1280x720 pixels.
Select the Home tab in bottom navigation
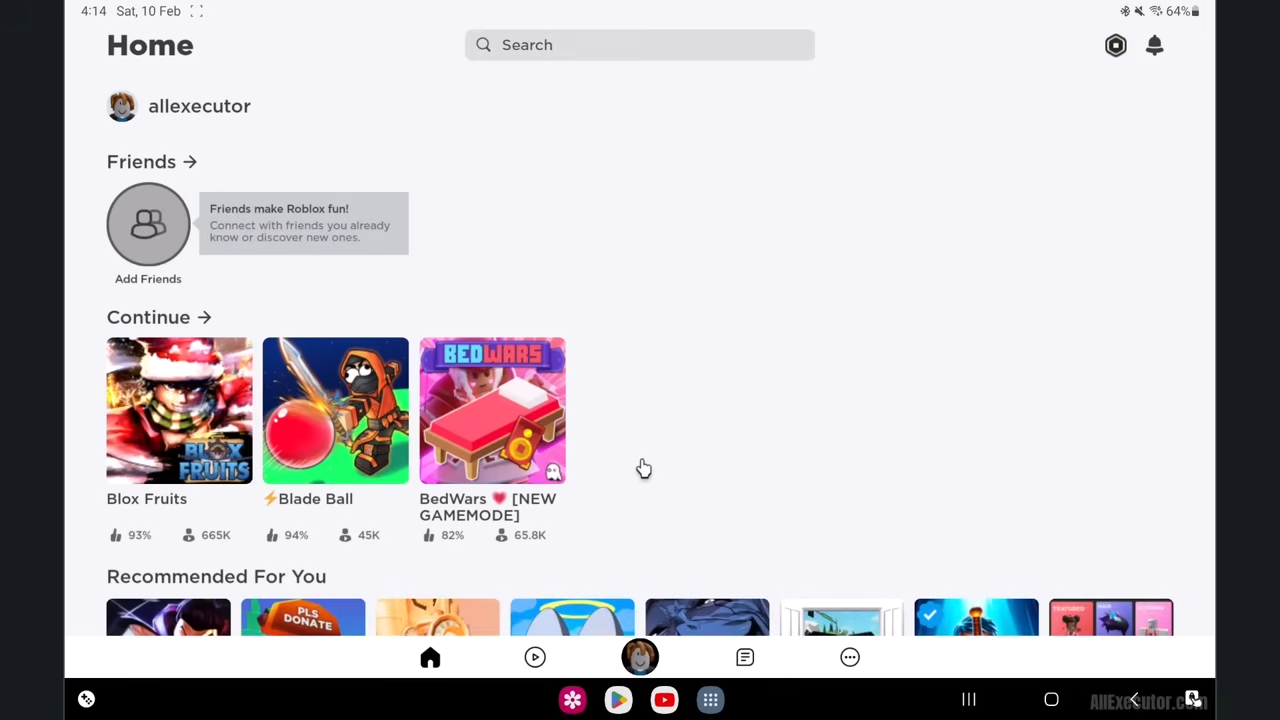click(x=430, y=657)
